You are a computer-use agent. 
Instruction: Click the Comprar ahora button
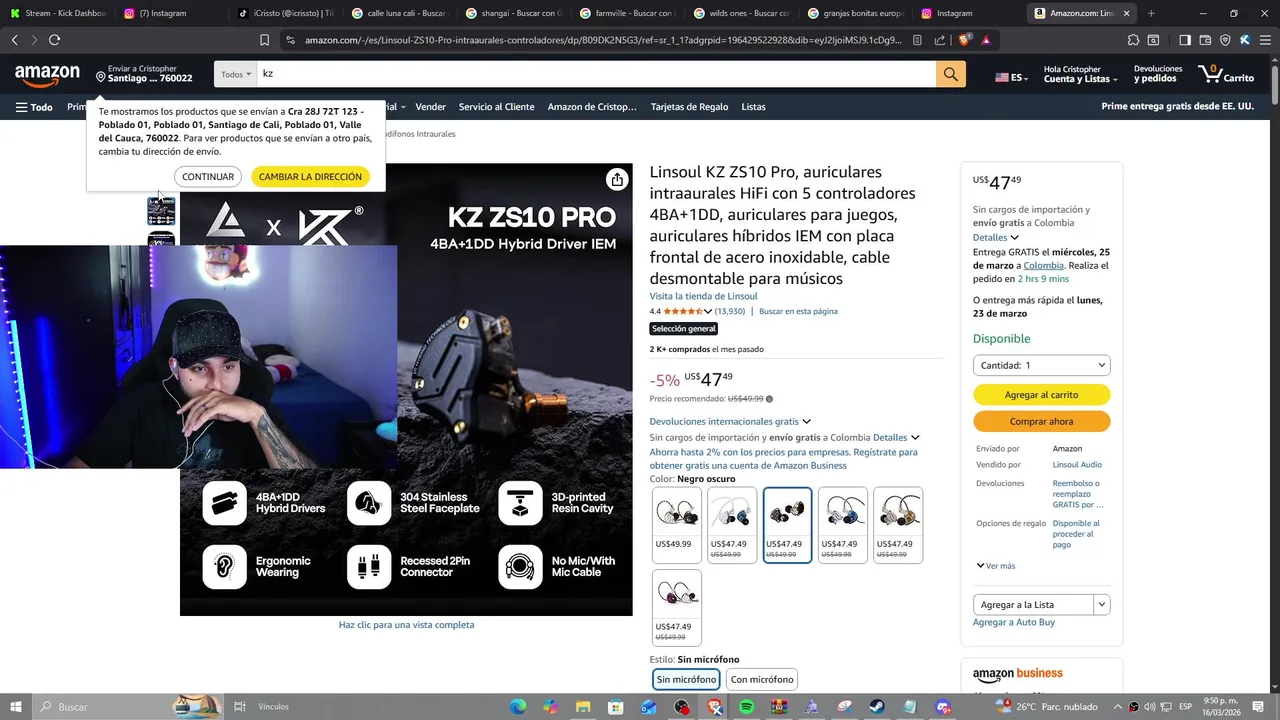[1041, 422]
